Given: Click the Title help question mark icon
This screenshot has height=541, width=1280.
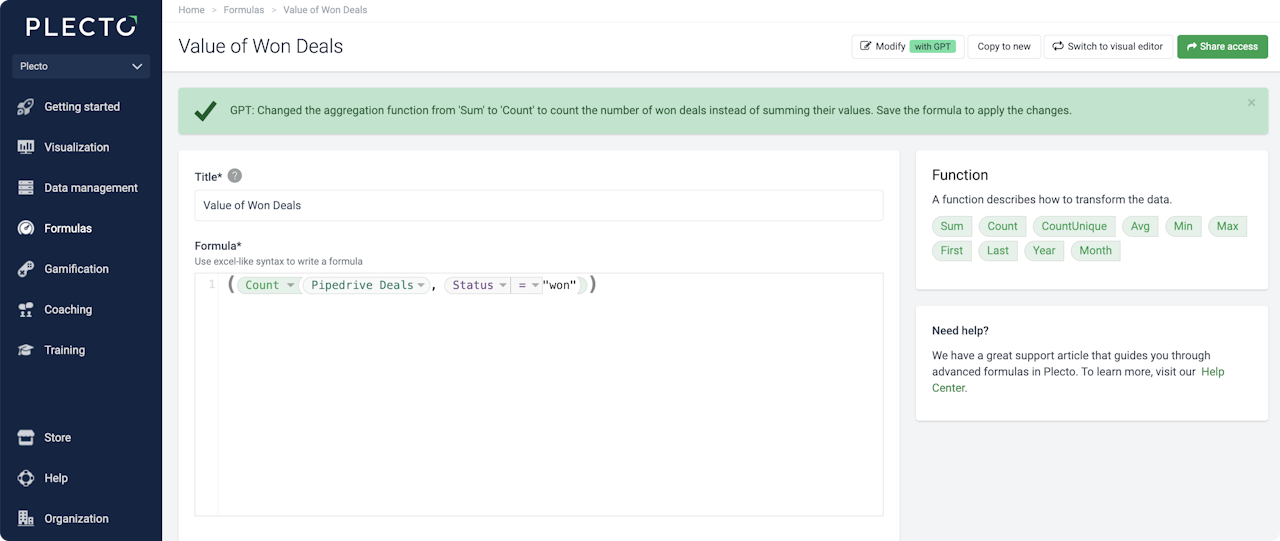Looking at the screenshot, I should point(235,176).
